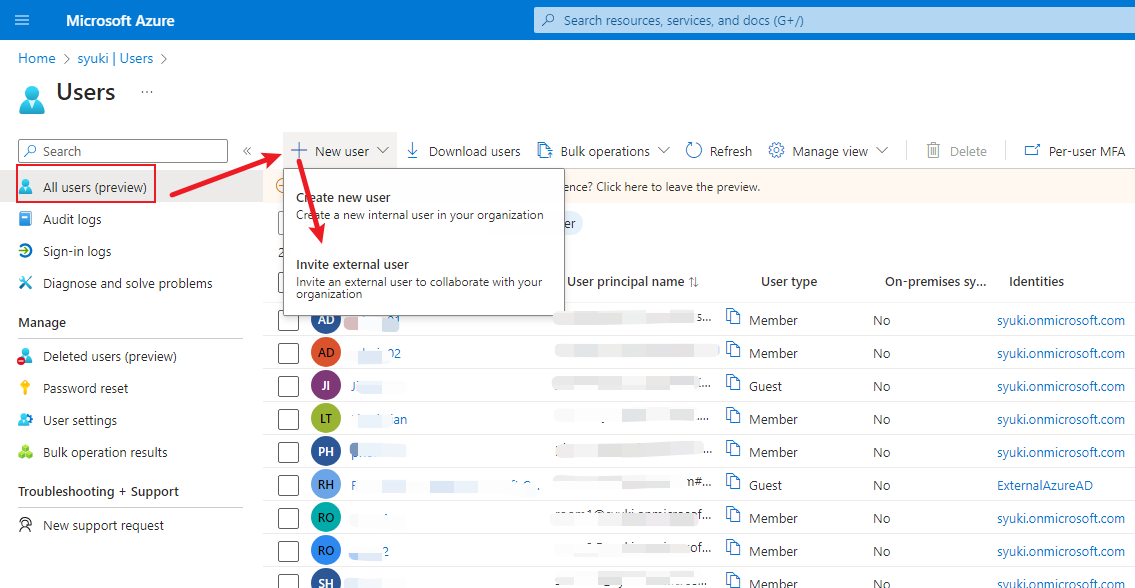Click the Identities column header
The width and height of the screenshot is (1135, 588).
1037,282
